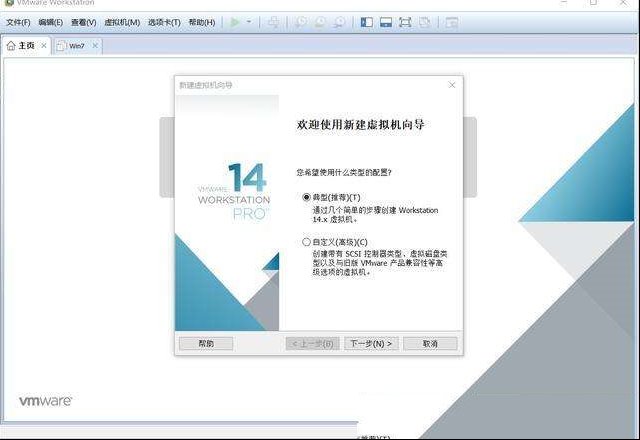Open the 虚拟机(M) menu
The width and height of the screenshot is (640, 440).
pos(122,22)
